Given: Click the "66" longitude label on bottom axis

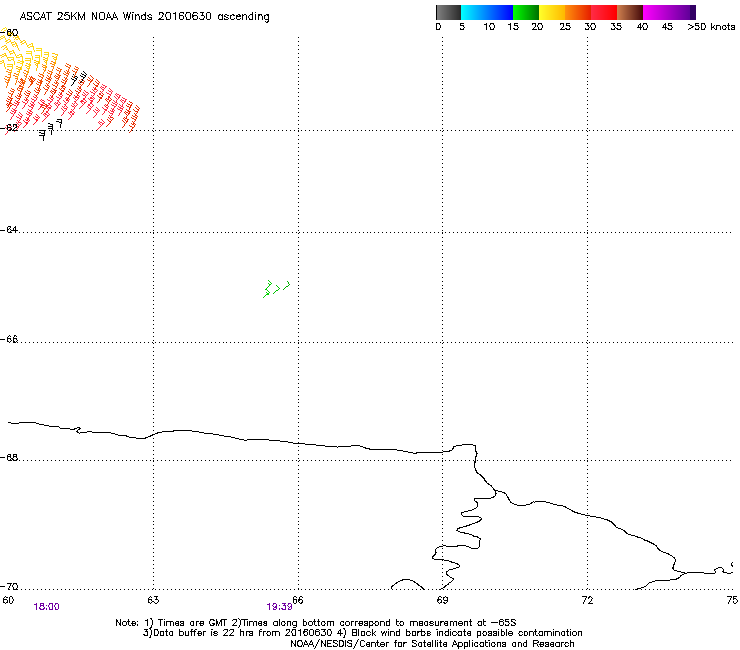Looking at the screenshot, I should pos(298,600).
